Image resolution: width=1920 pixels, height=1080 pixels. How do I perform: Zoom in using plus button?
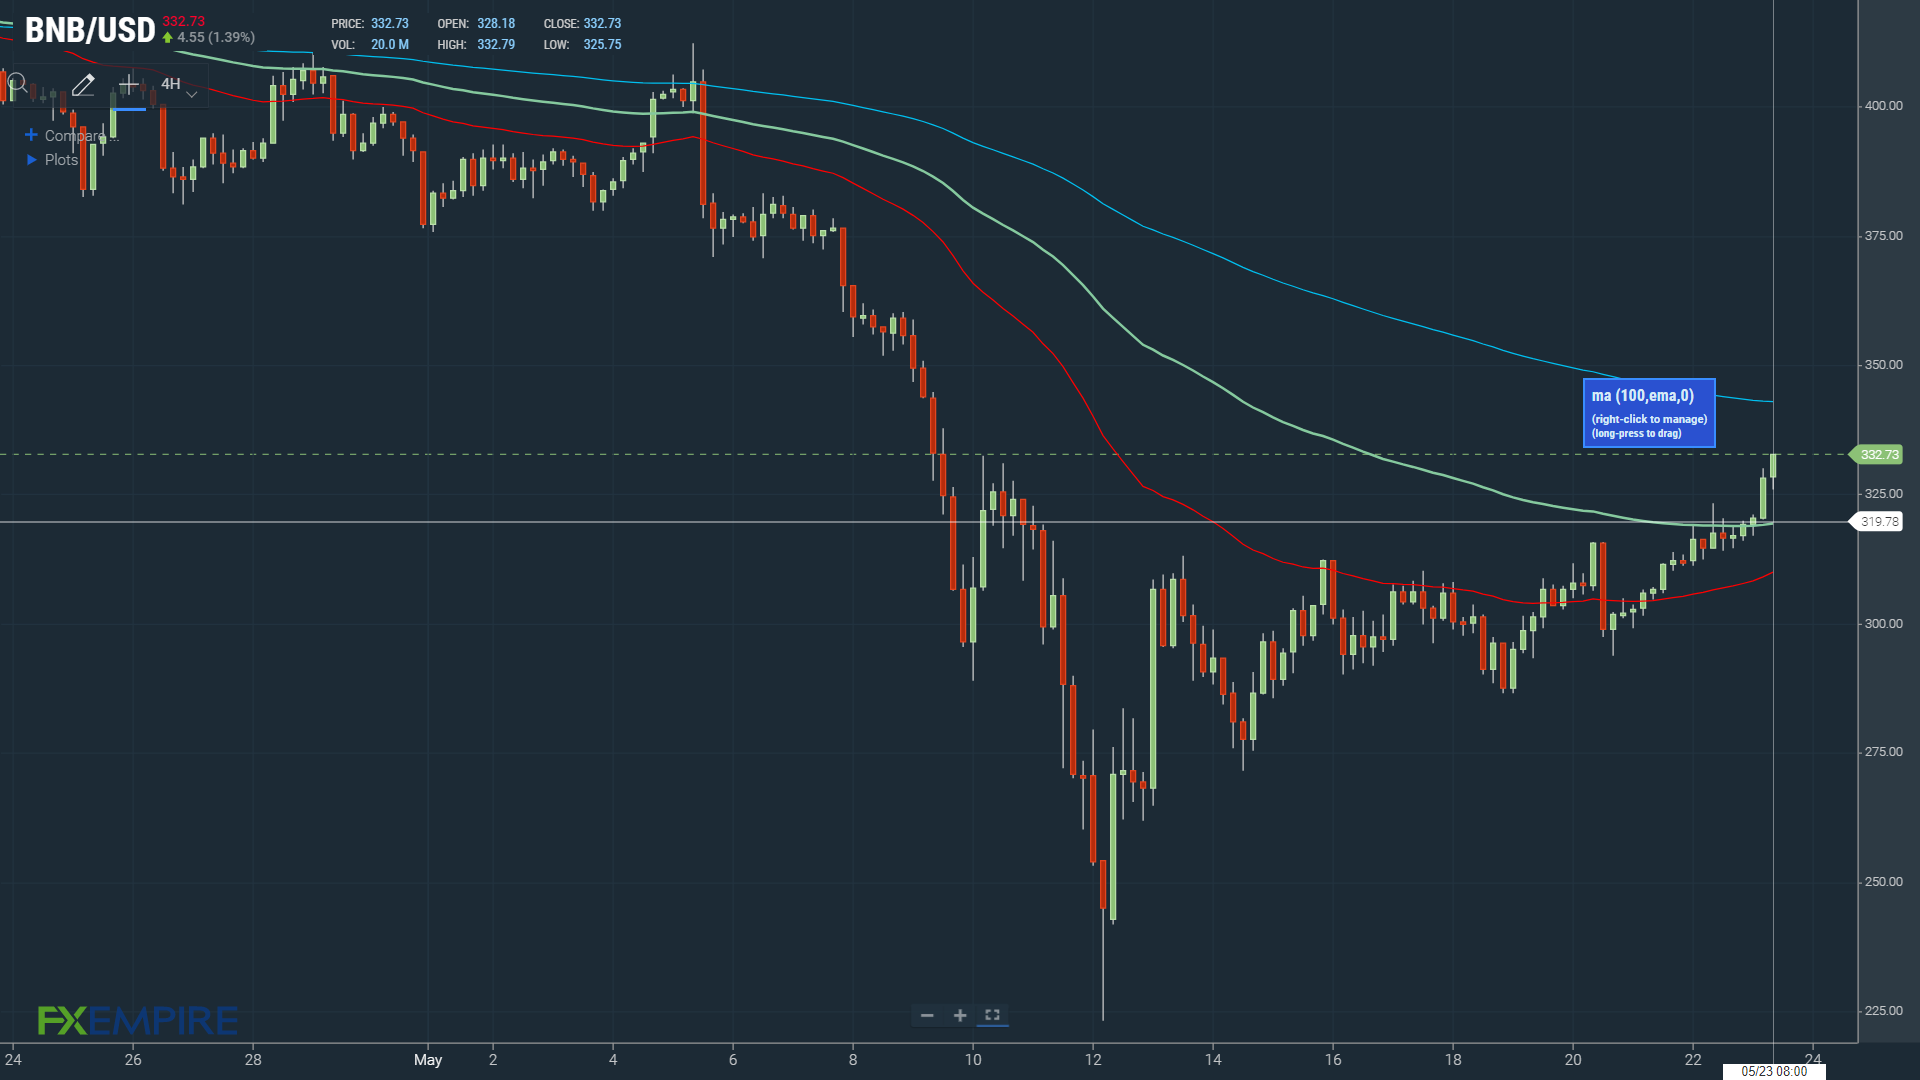pos(960,1016)
